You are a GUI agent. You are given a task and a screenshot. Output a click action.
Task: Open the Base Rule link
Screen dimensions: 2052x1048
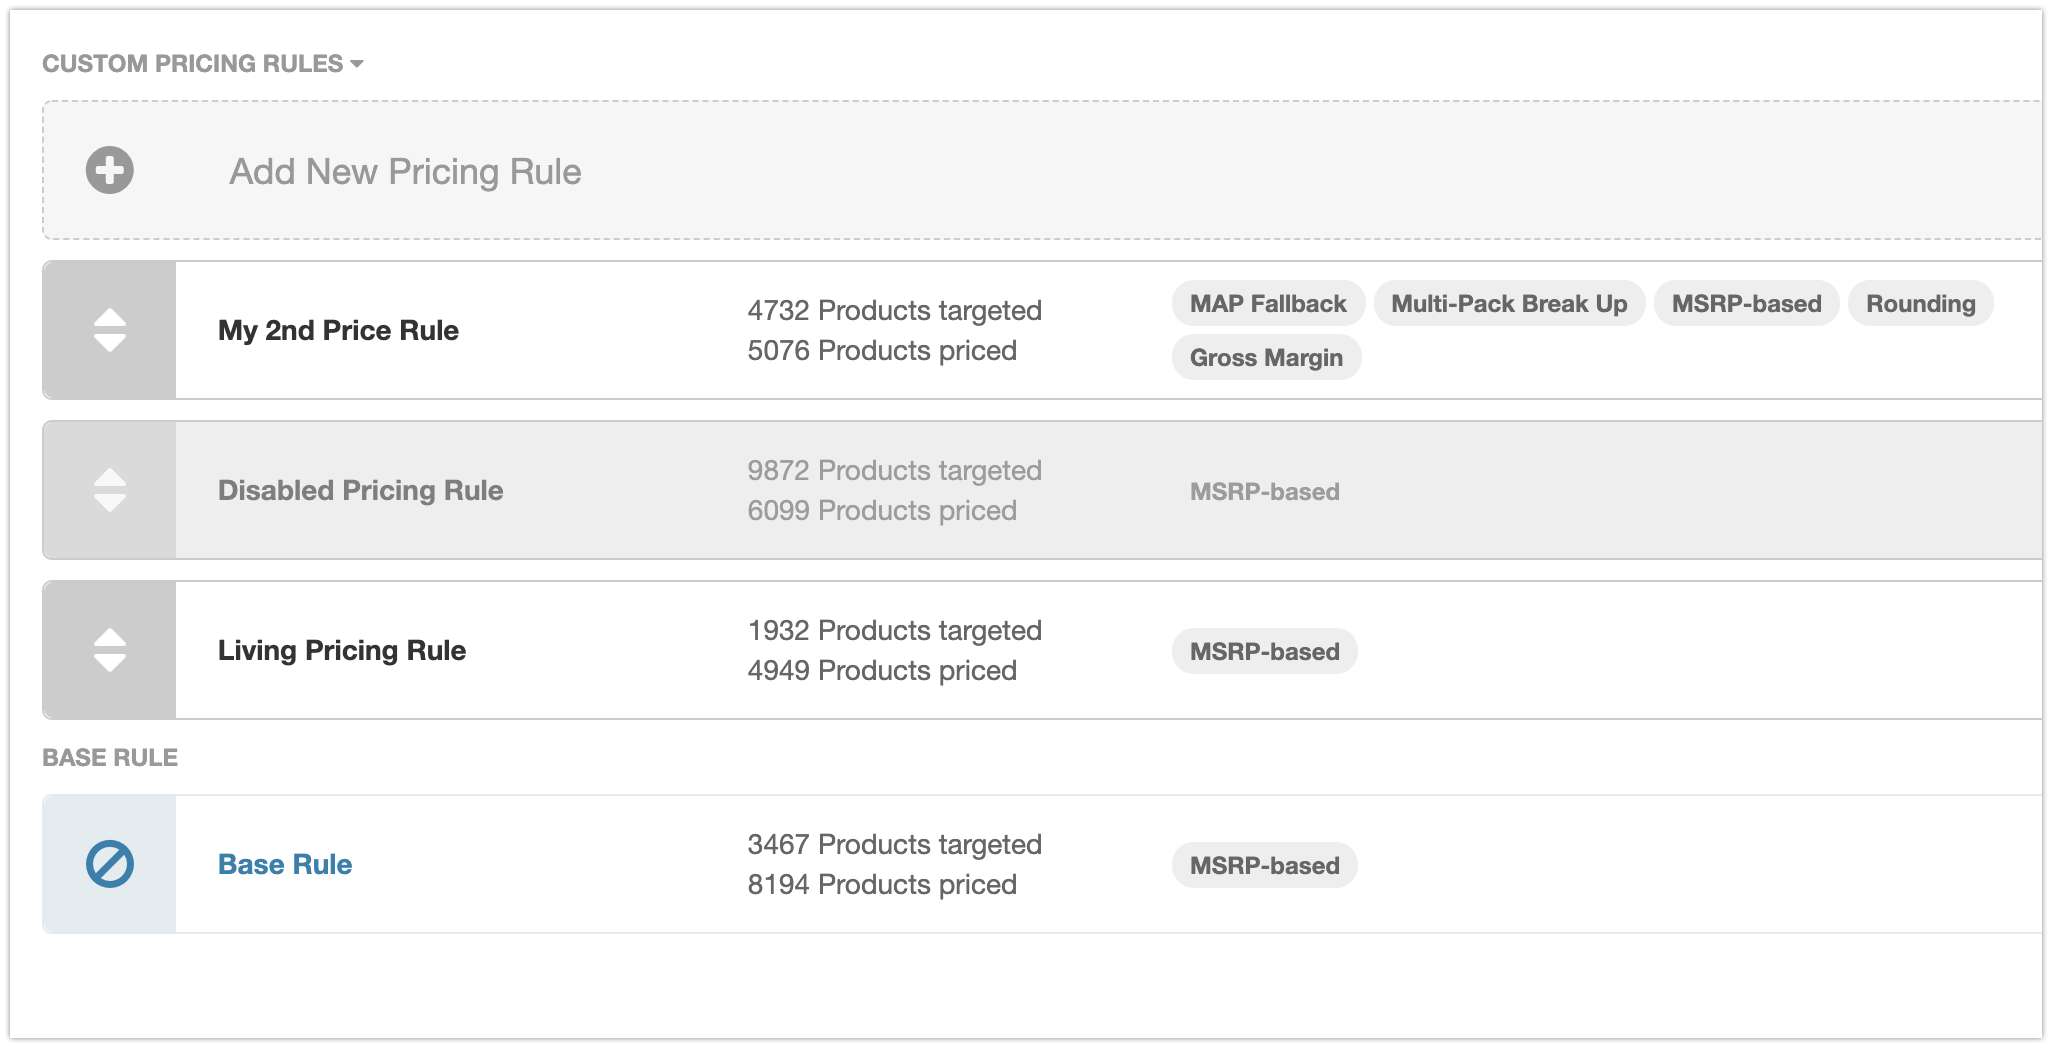[x=285, y=864]
